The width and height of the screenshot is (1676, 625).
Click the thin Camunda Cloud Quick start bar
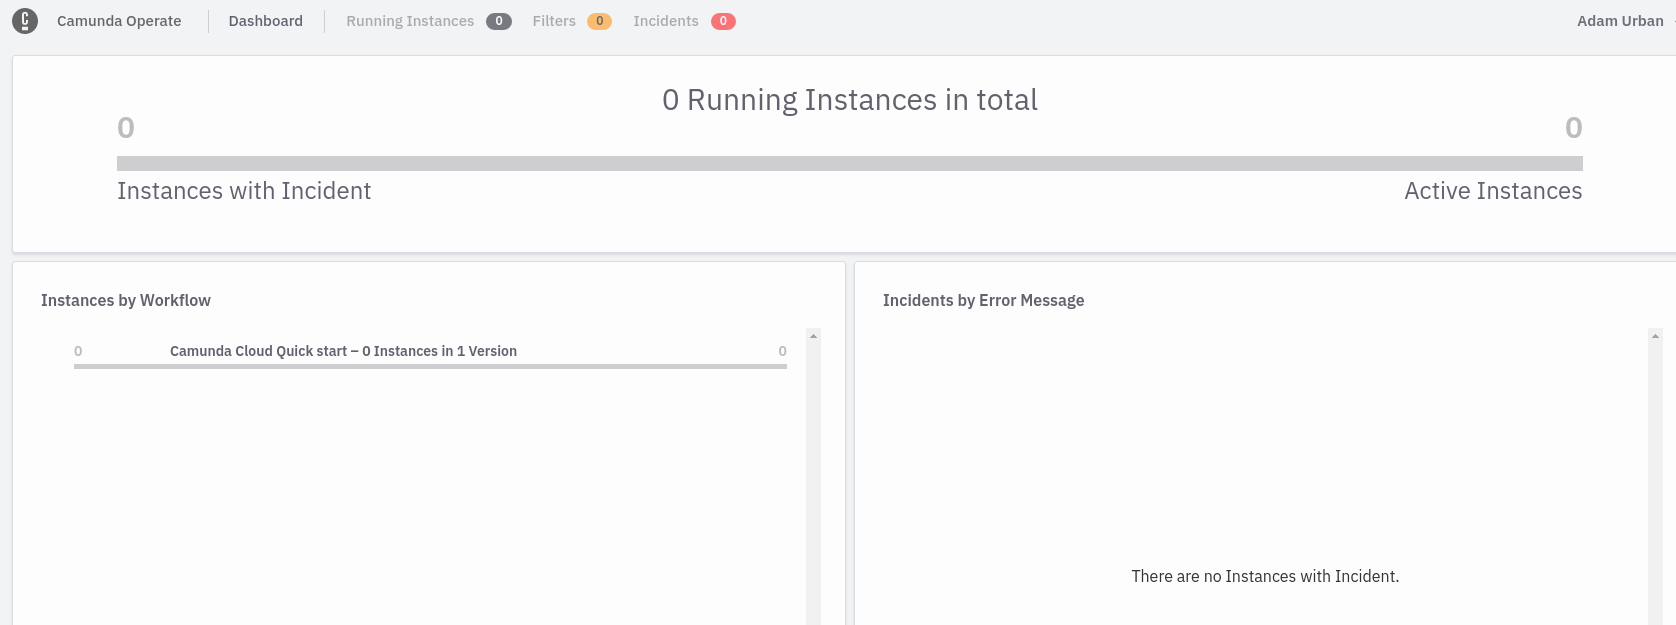[x=430, y=367]
